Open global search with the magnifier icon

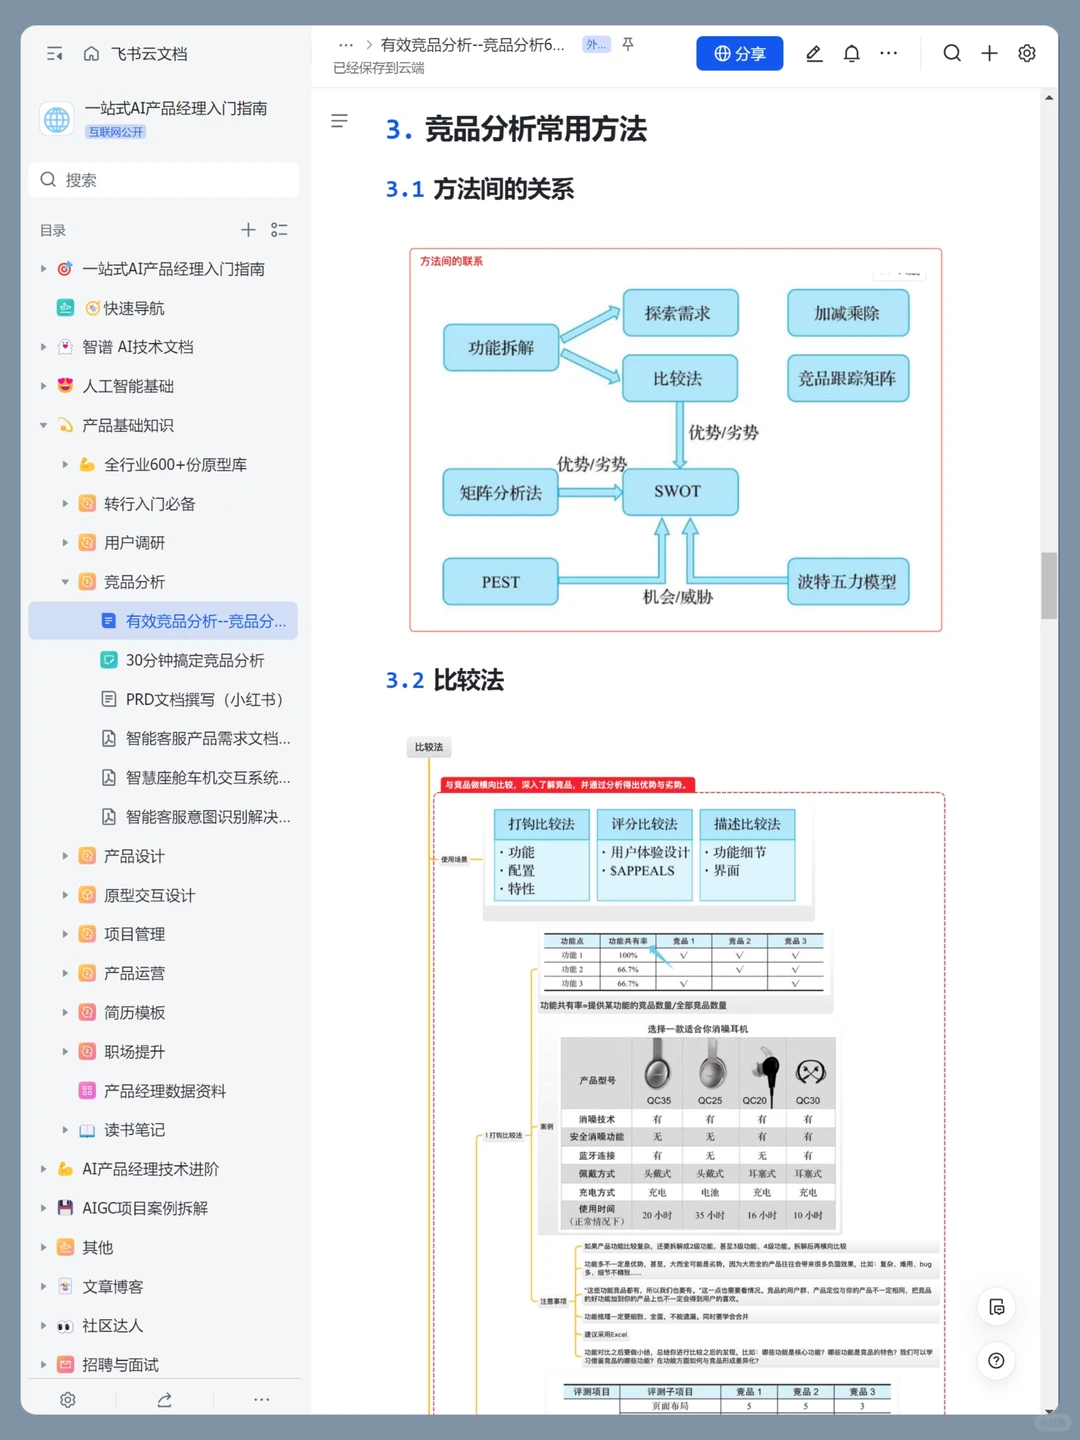click(951, 53)
